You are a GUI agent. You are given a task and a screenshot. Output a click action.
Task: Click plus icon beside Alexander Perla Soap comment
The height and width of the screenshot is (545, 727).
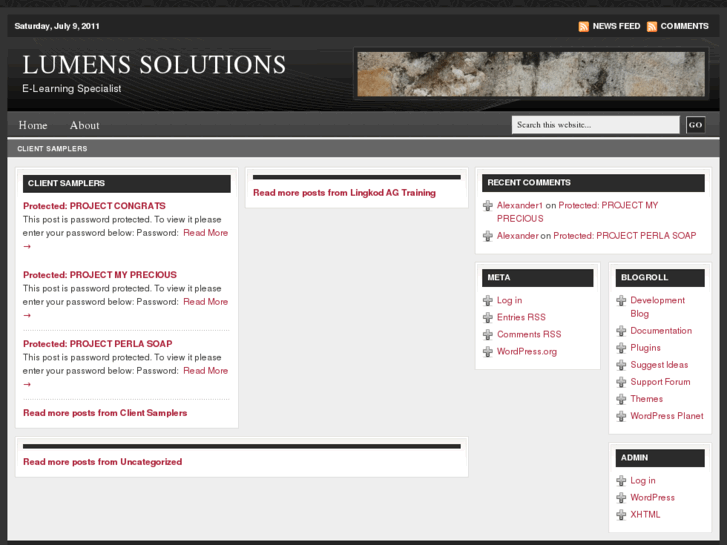[488, 236]
